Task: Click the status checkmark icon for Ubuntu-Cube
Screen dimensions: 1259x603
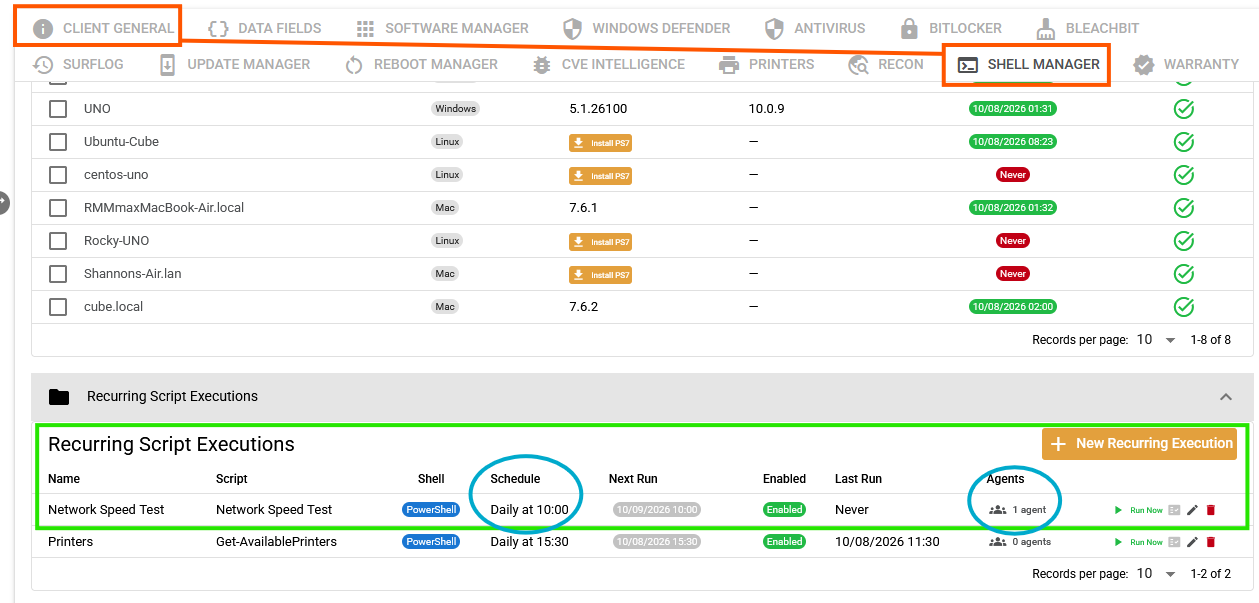Action: click(x=1184, y=141)
